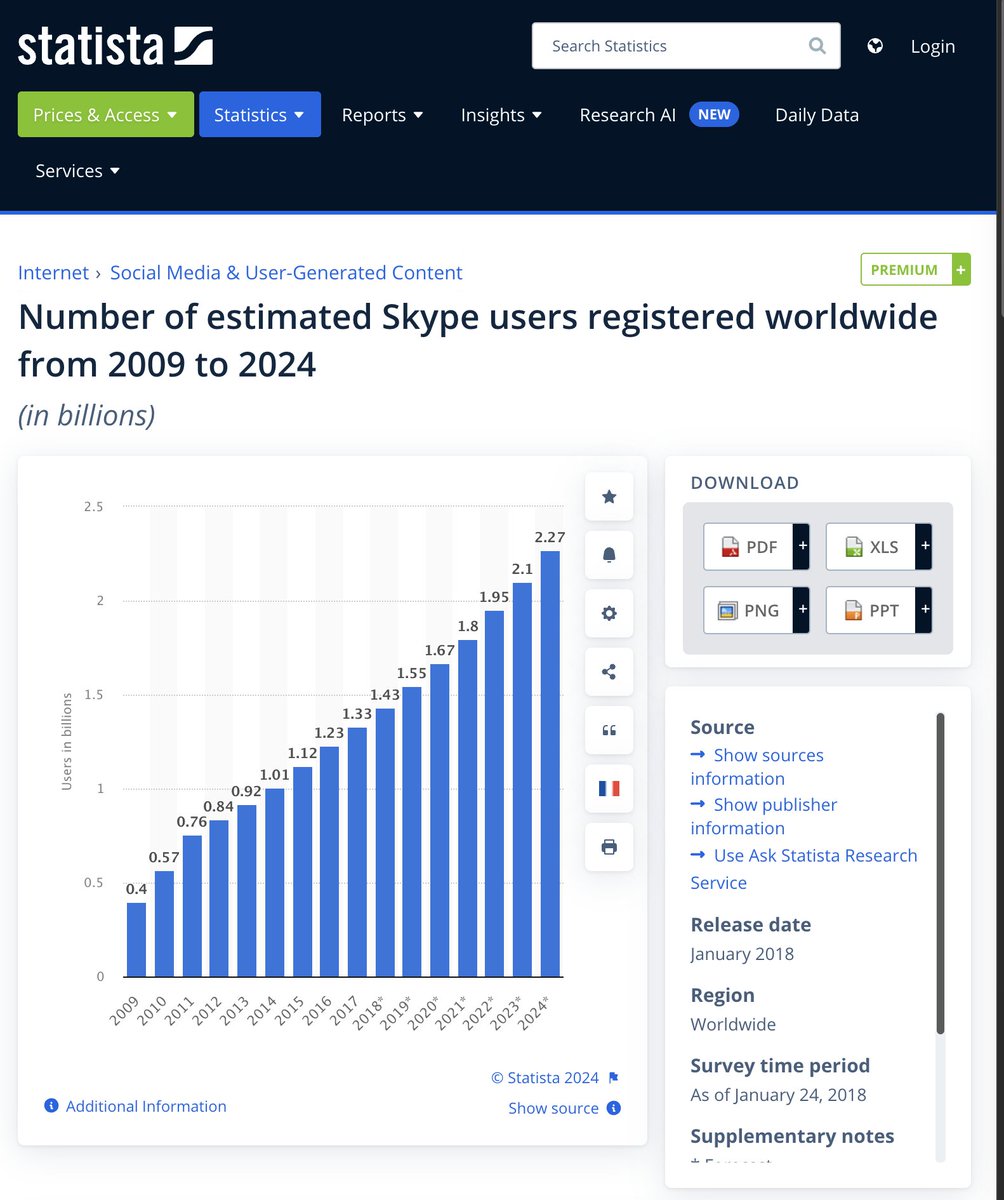Click the 'January 2018' text
1004x1200 pixels.
[x=742, y=954]
